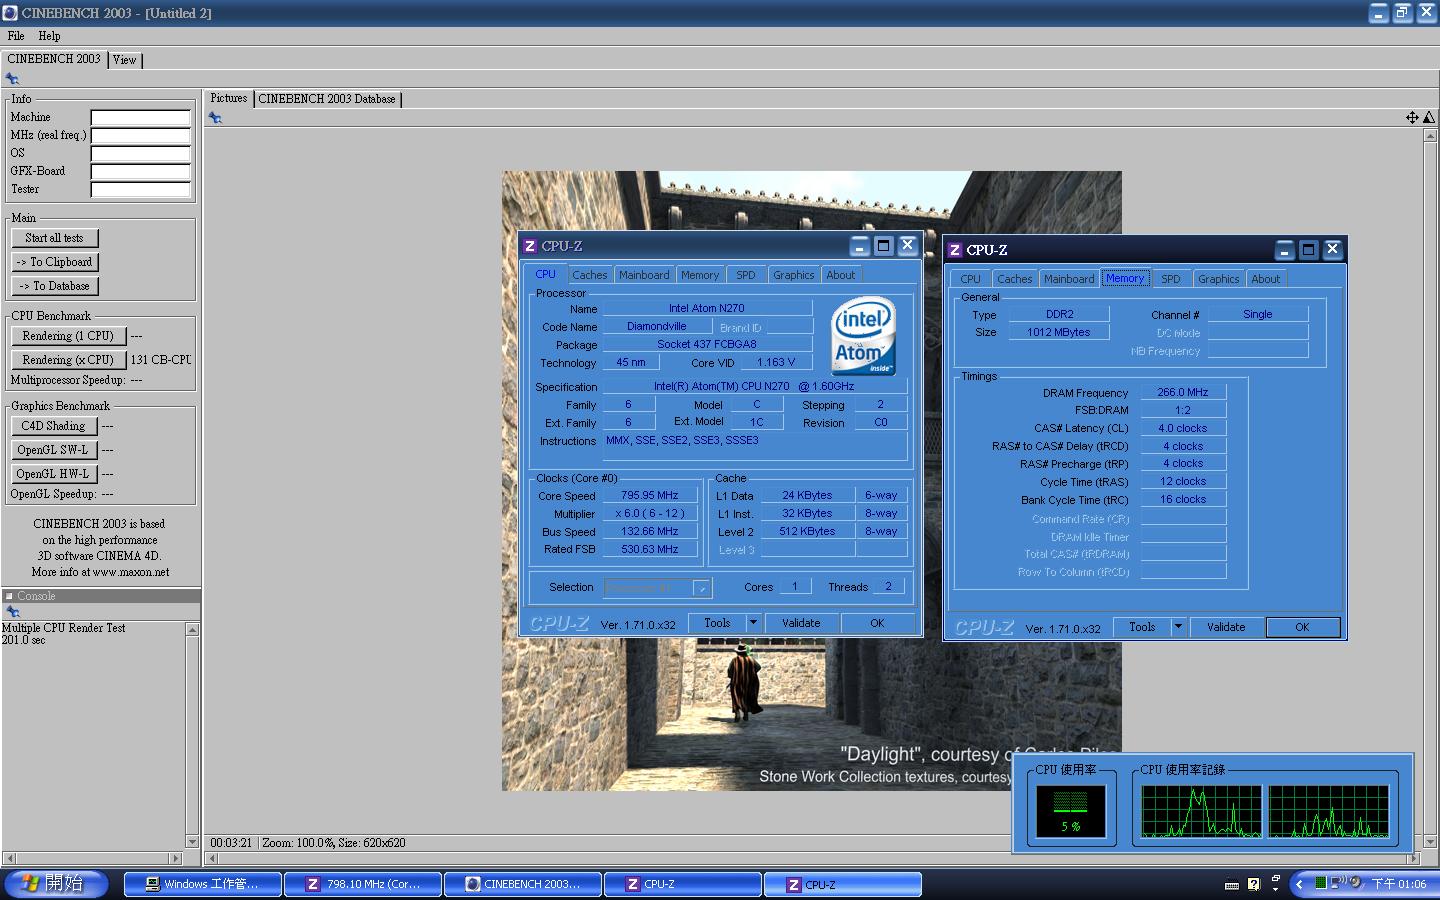
Task: Click the triangle zoom icon beside the move icon
Action: (1429, 118)
